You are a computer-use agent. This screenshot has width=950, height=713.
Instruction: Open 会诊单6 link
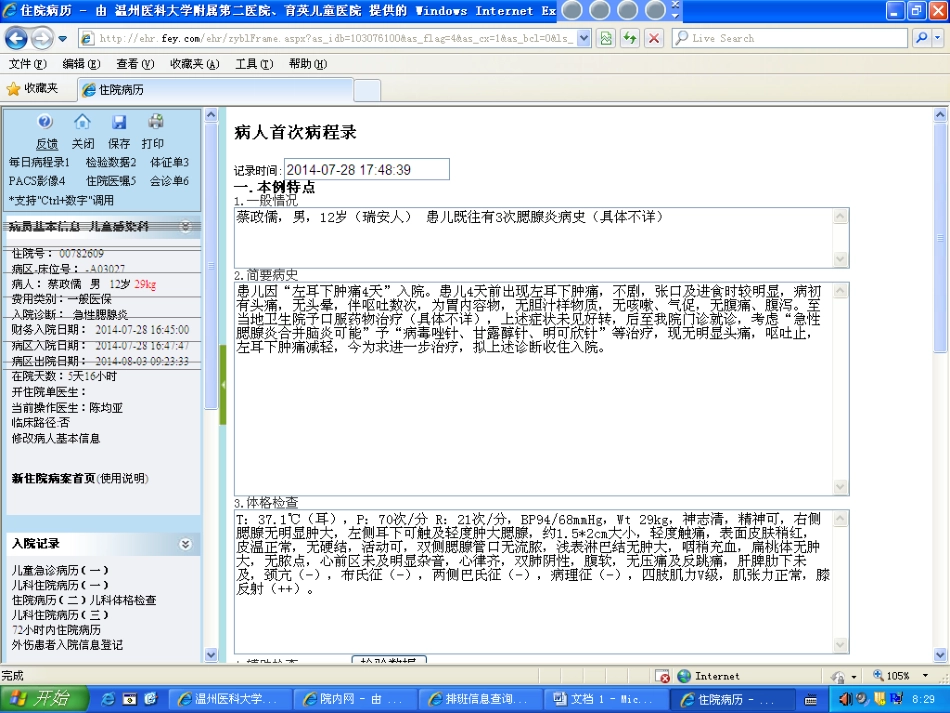pyautogui.click(x=170, y=181)
